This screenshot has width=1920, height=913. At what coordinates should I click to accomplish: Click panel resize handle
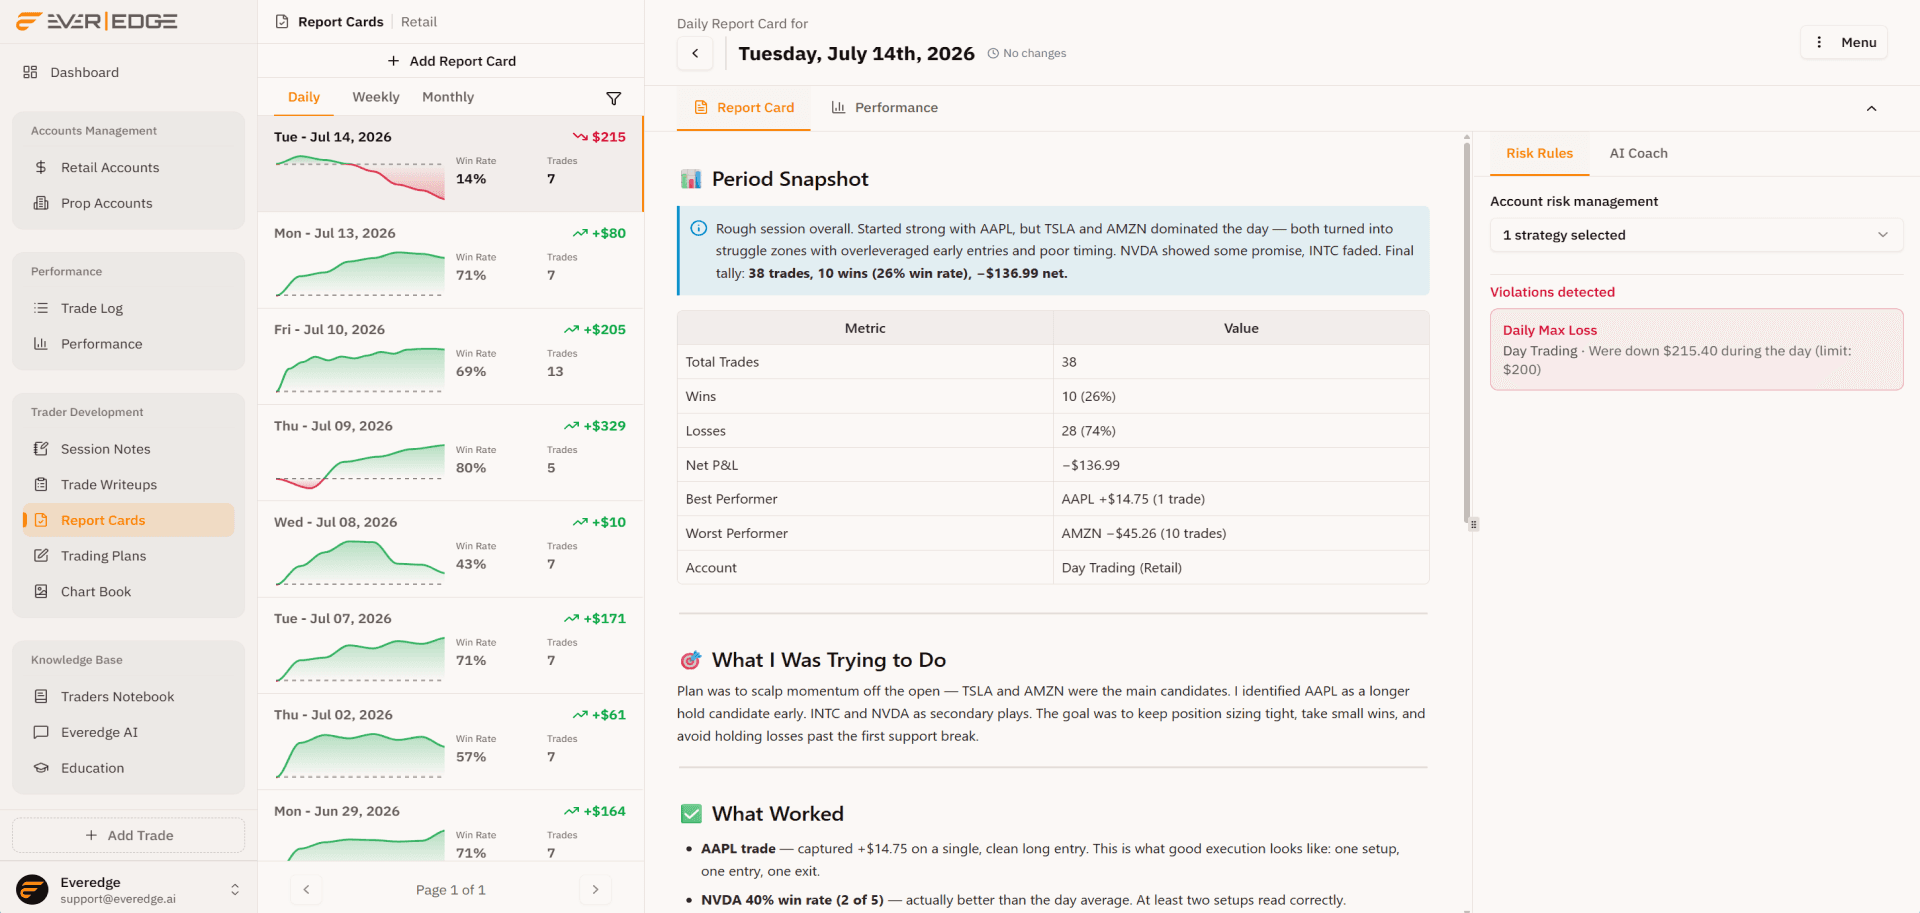1473,524
